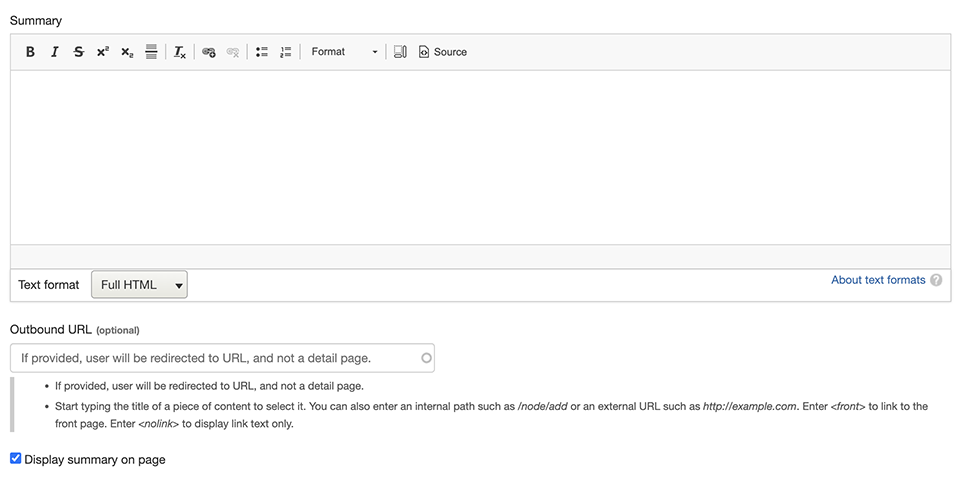Apply superscript formatting
Image resolution: width=960 pixels, height=485 pixels.
pyautogui.click(x=103, y=52)
